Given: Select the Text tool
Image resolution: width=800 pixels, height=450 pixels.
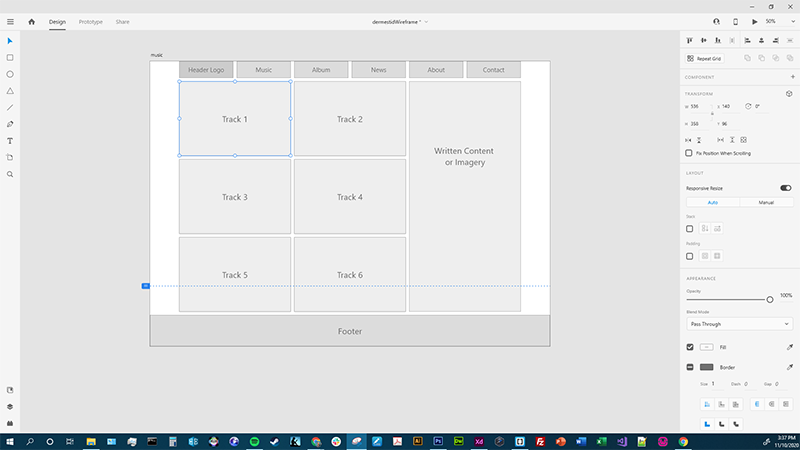Looking at the screenshot, I should click(10, 141).
